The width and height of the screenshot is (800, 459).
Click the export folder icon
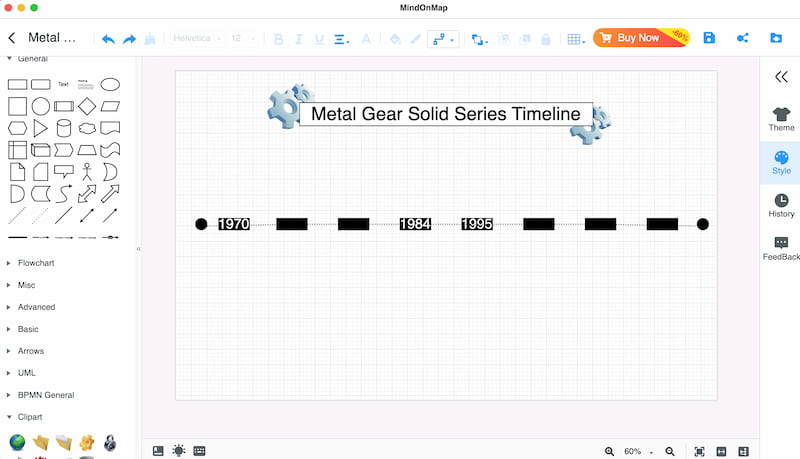click(x=776, y=38)
